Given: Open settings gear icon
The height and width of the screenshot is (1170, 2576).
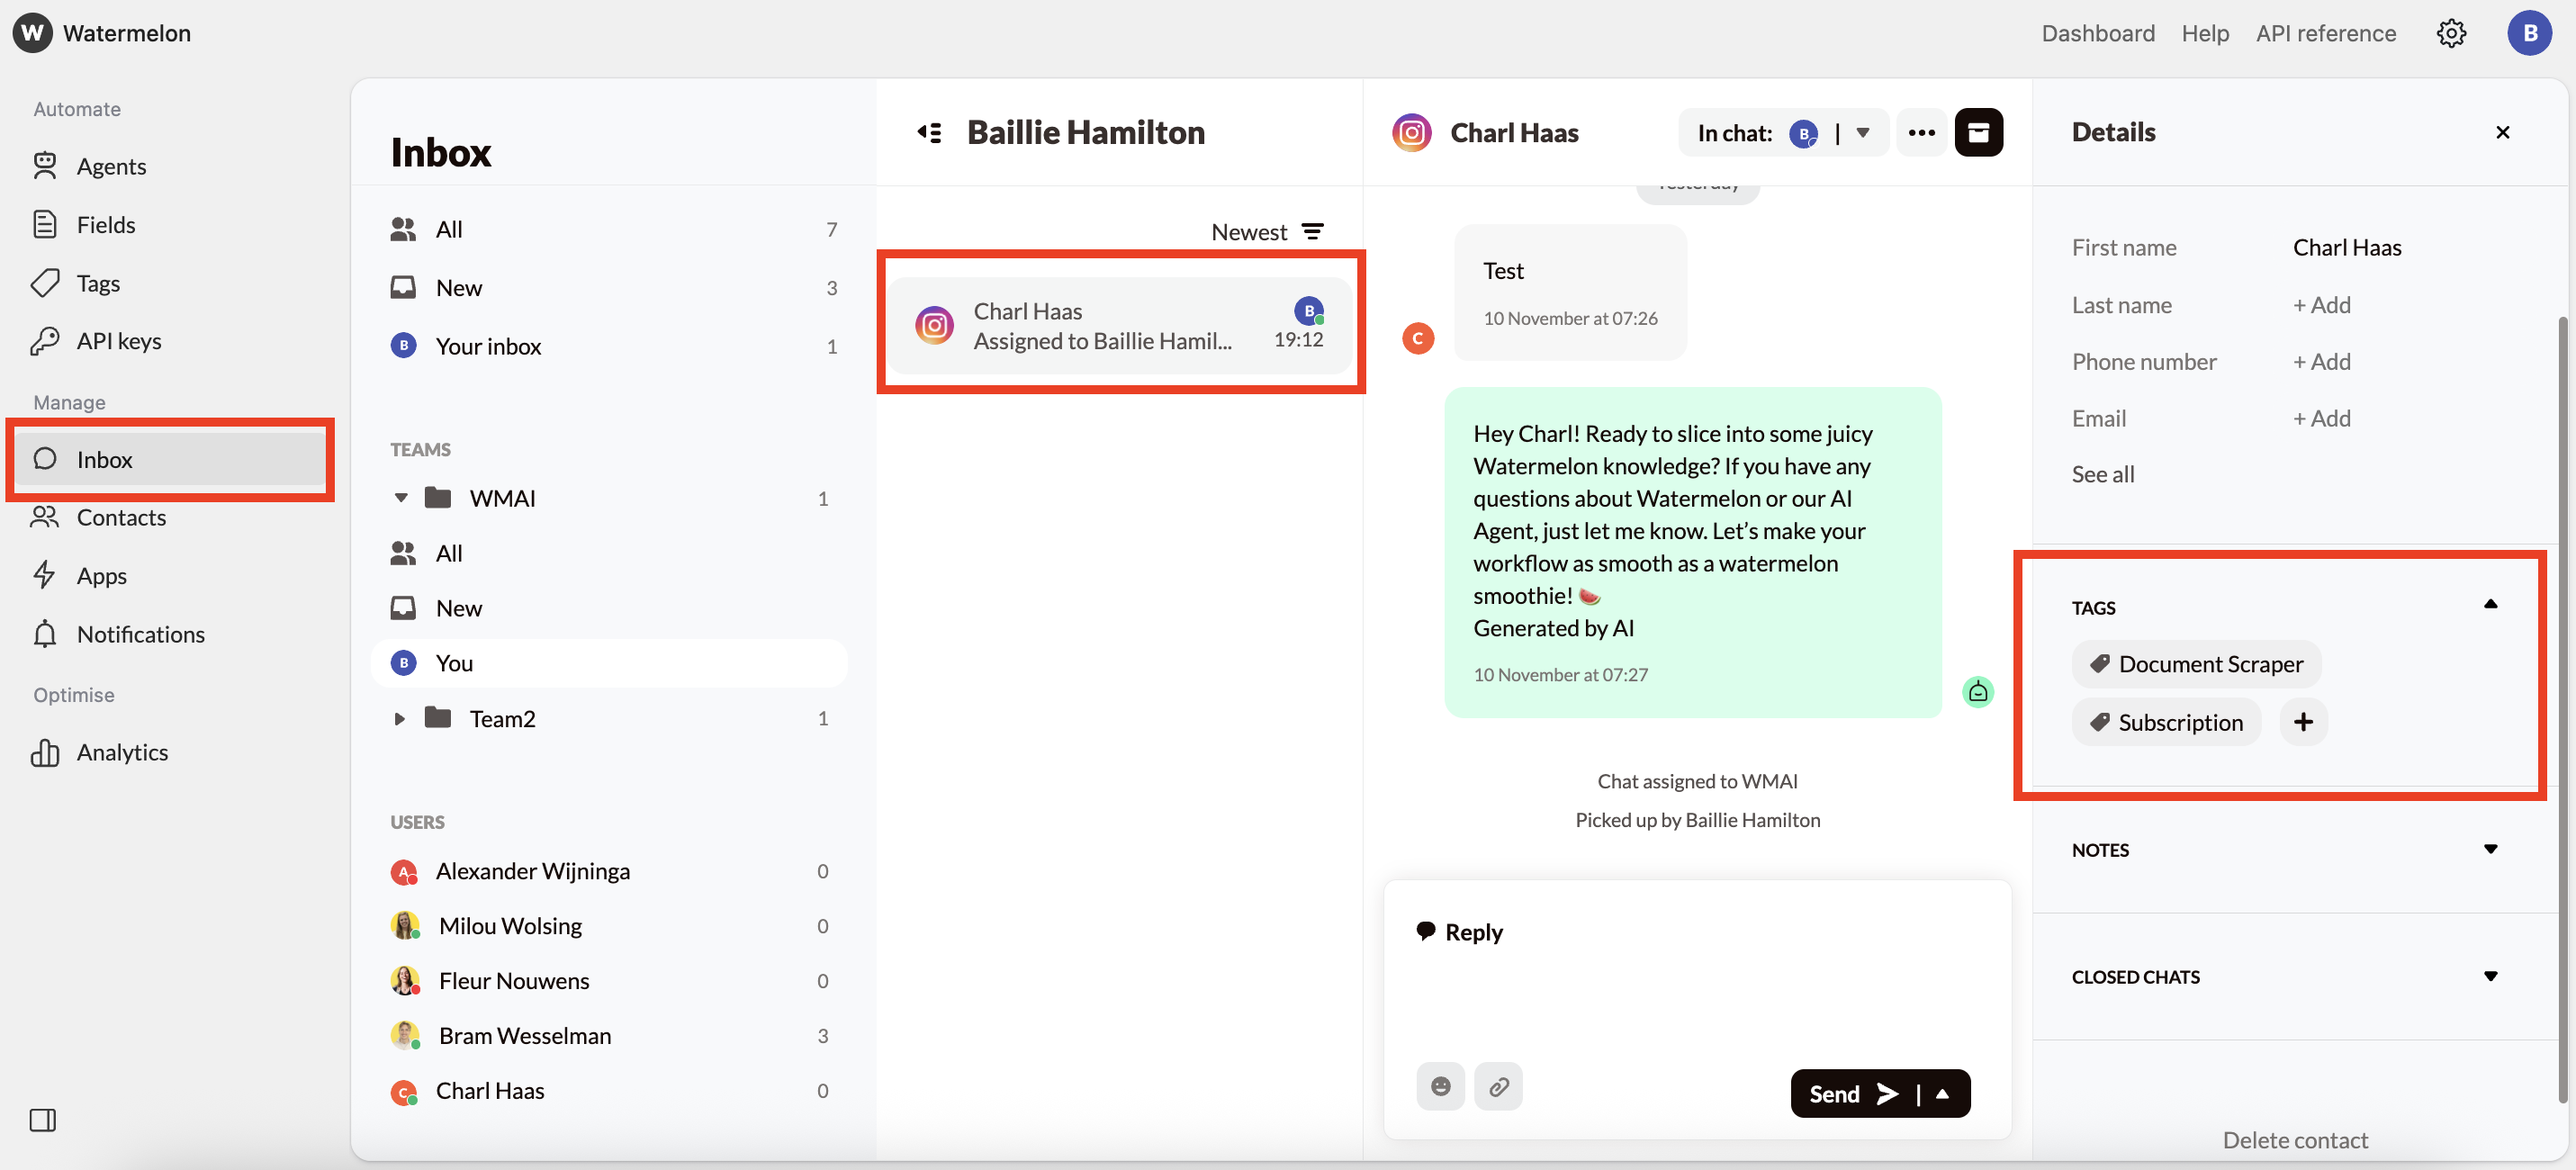Looking at the screenshot, I should click(2450, 33).
